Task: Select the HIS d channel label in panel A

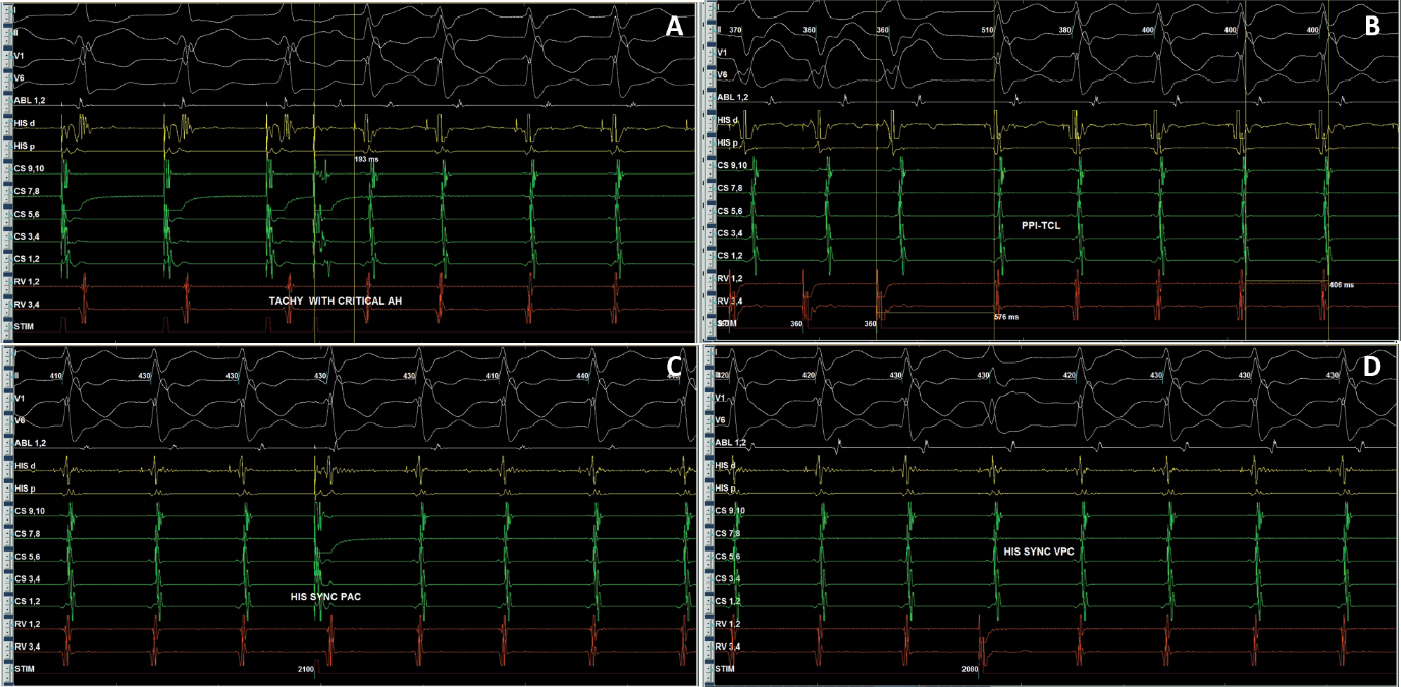Action: [27, 122]
